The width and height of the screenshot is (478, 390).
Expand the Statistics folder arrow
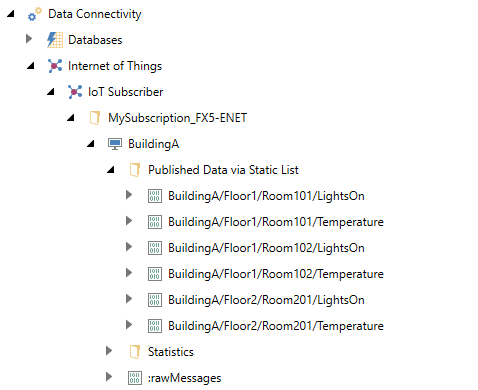[109, 351]
